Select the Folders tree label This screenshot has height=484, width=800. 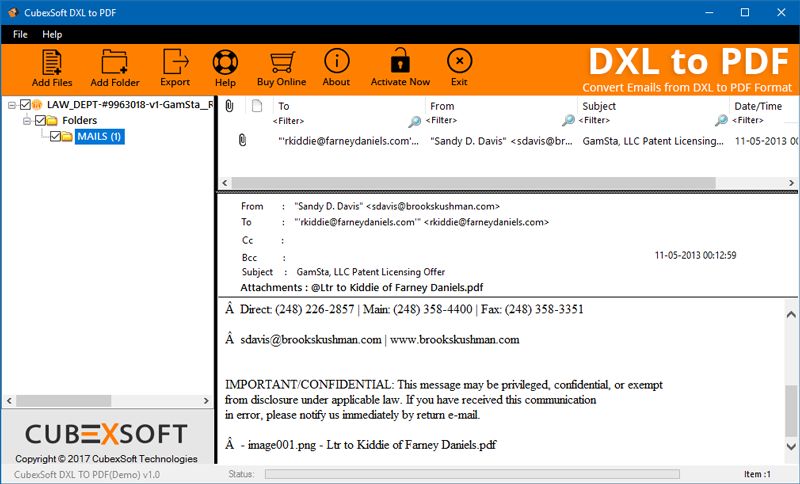coord(80,120)
